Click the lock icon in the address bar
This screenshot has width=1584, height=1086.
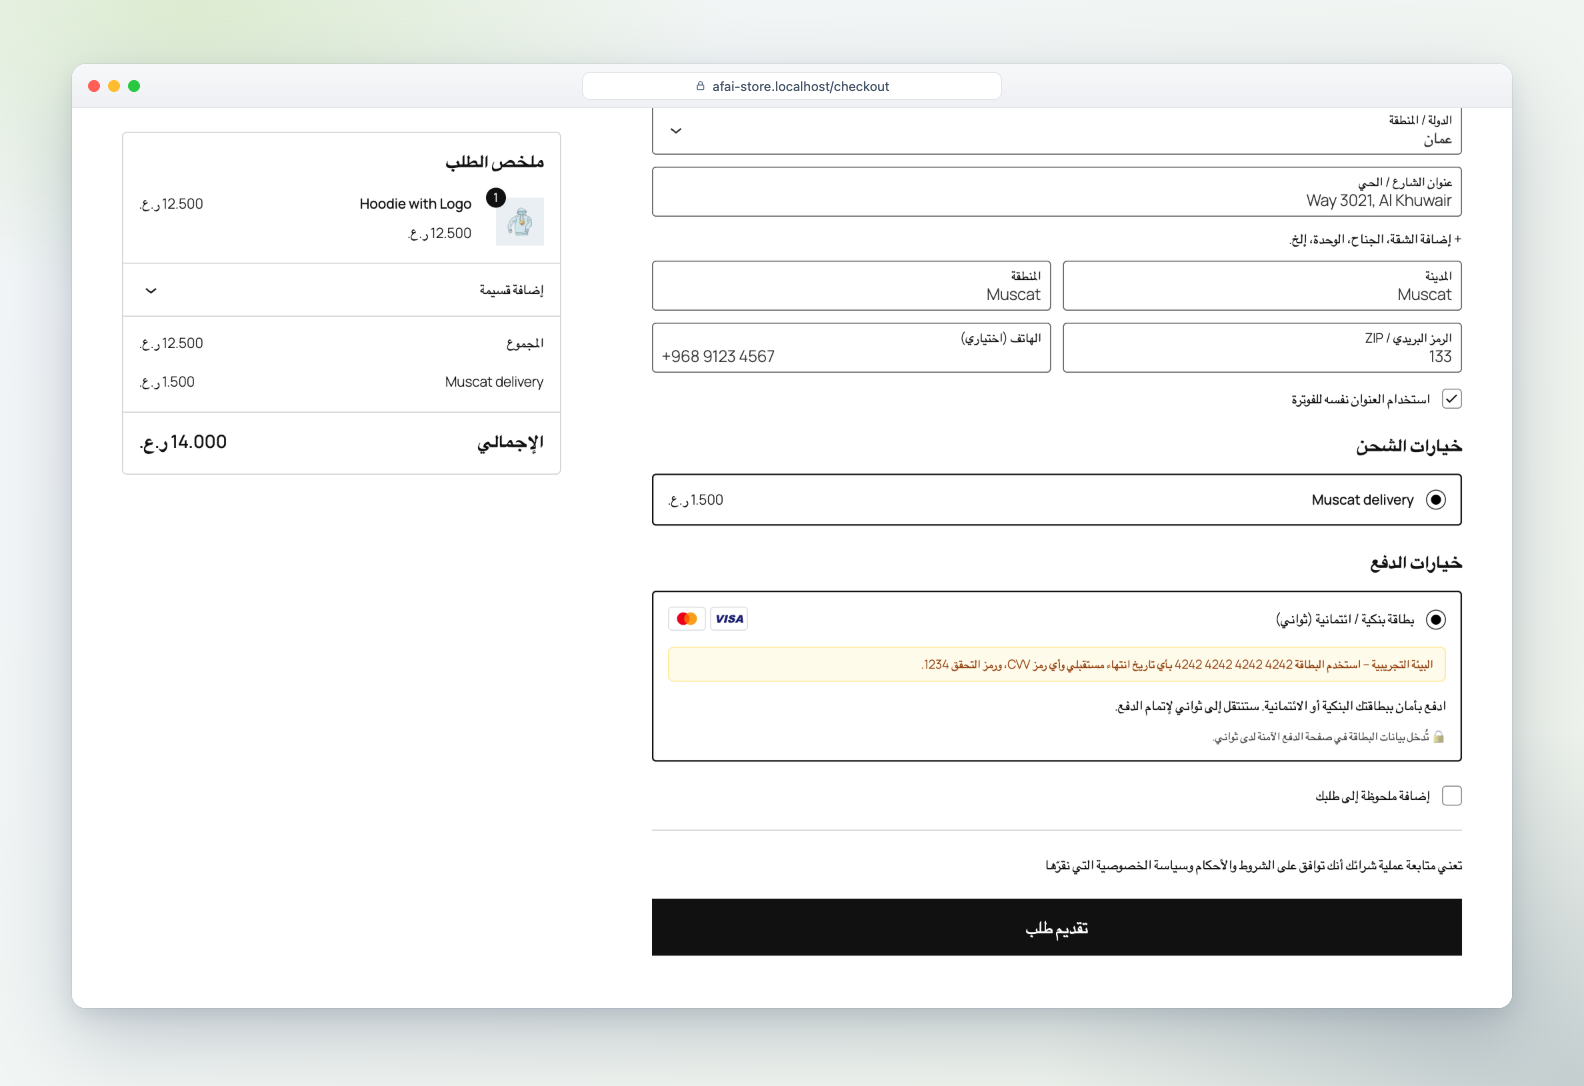tap(701, 87)
